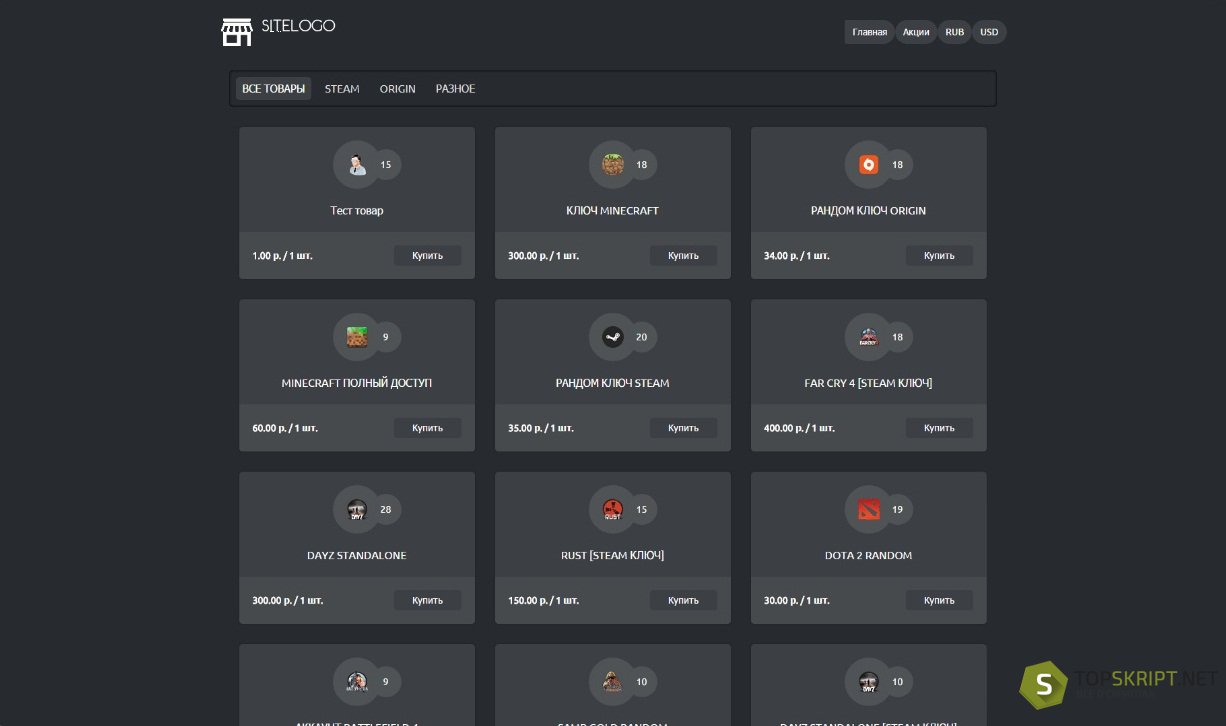The height and width of the screenshot is (726, 1226).
Task: Click the stock badge 18 on КЛЮЧ MINECRAFT
Action: (x=642, y=165)
